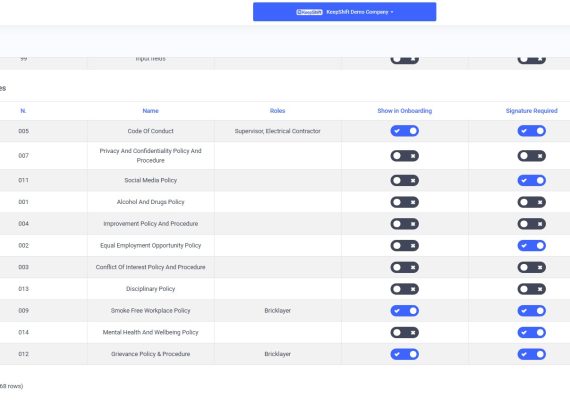
Task: Click number 014 in the table
Action: (x=23, y=332)
